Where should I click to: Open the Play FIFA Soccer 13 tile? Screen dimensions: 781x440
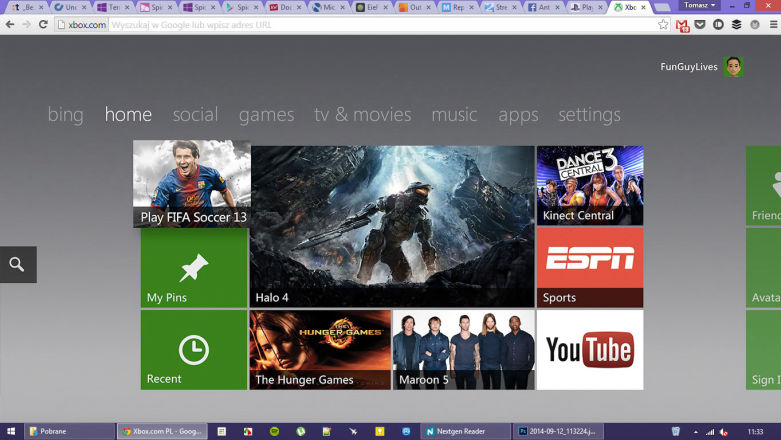[x=192, y=184]
